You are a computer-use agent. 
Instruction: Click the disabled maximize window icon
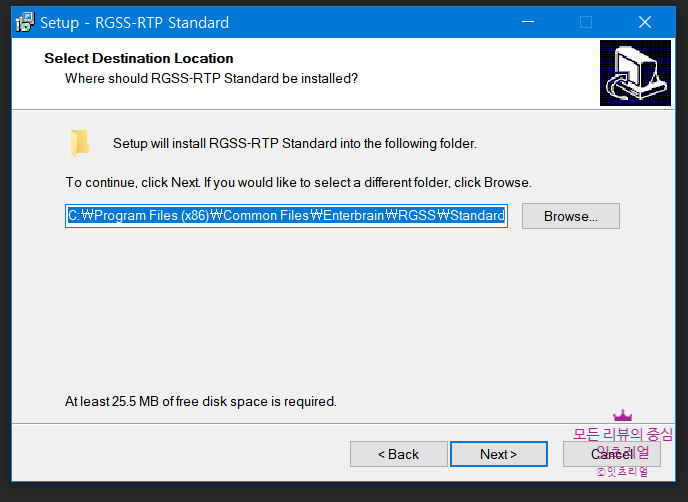(586, 22)
